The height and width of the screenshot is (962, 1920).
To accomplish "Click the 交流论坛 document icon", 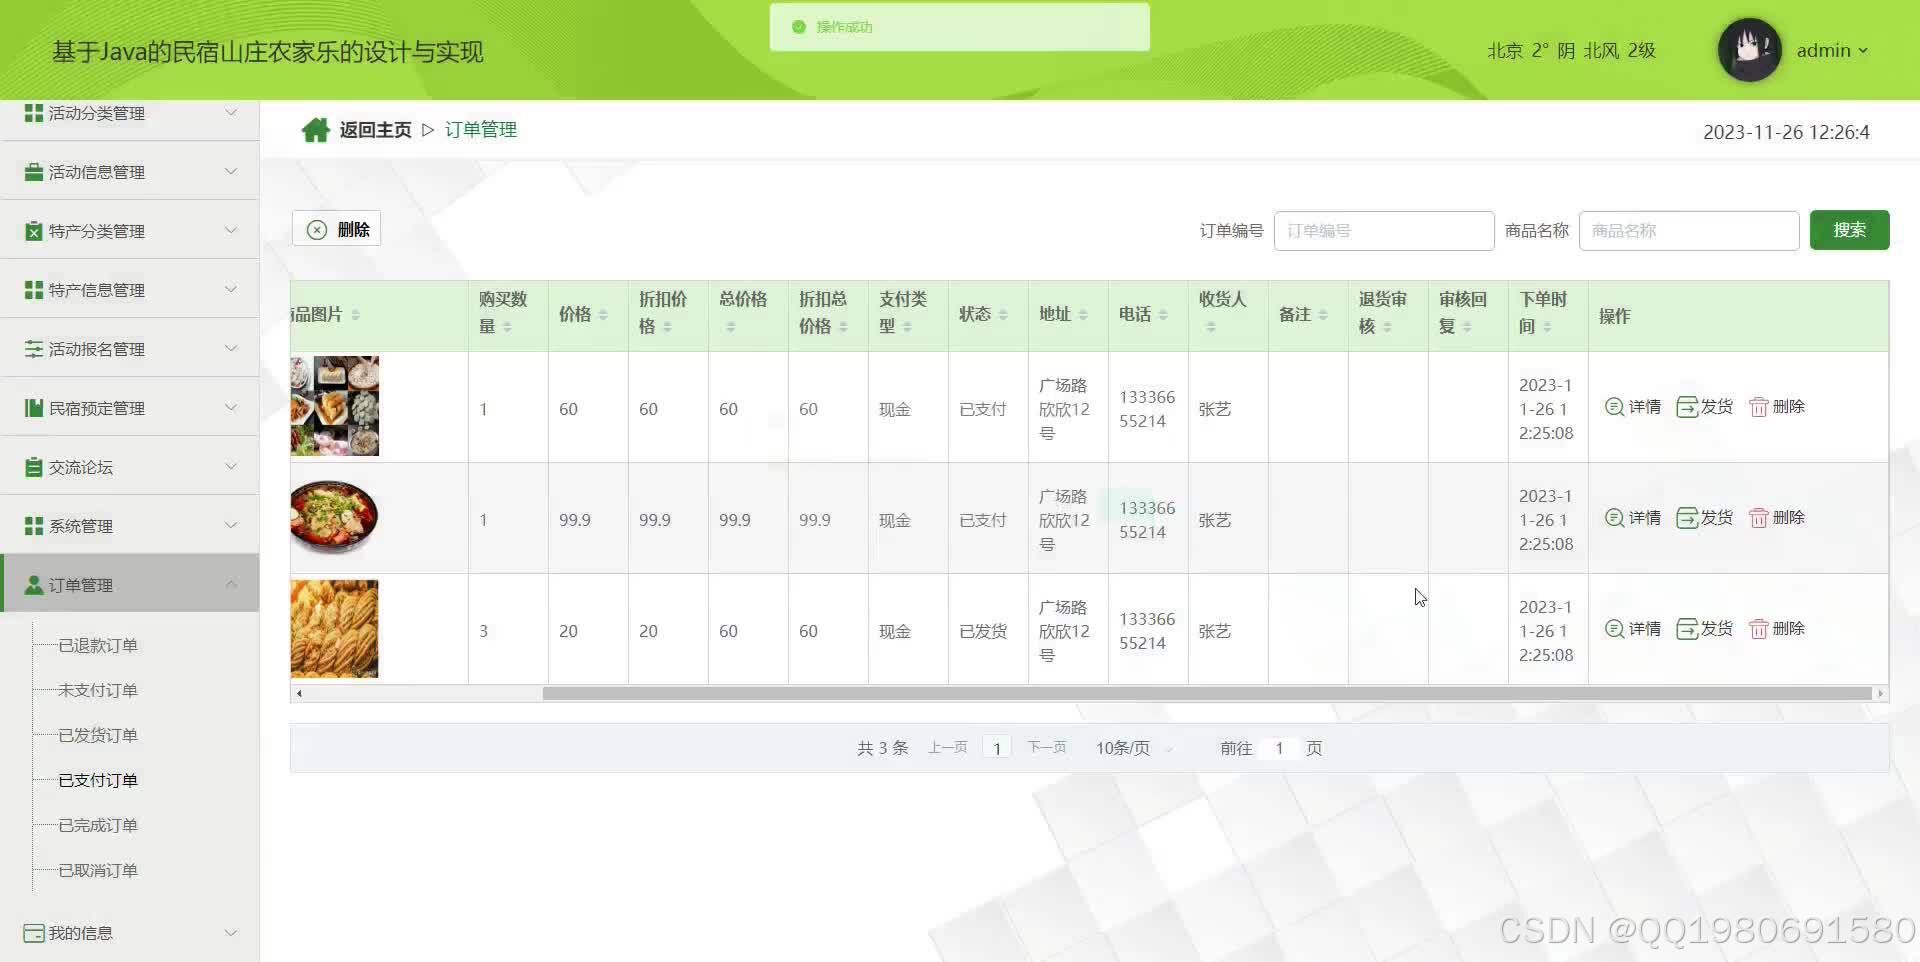I will pos(34,467).
